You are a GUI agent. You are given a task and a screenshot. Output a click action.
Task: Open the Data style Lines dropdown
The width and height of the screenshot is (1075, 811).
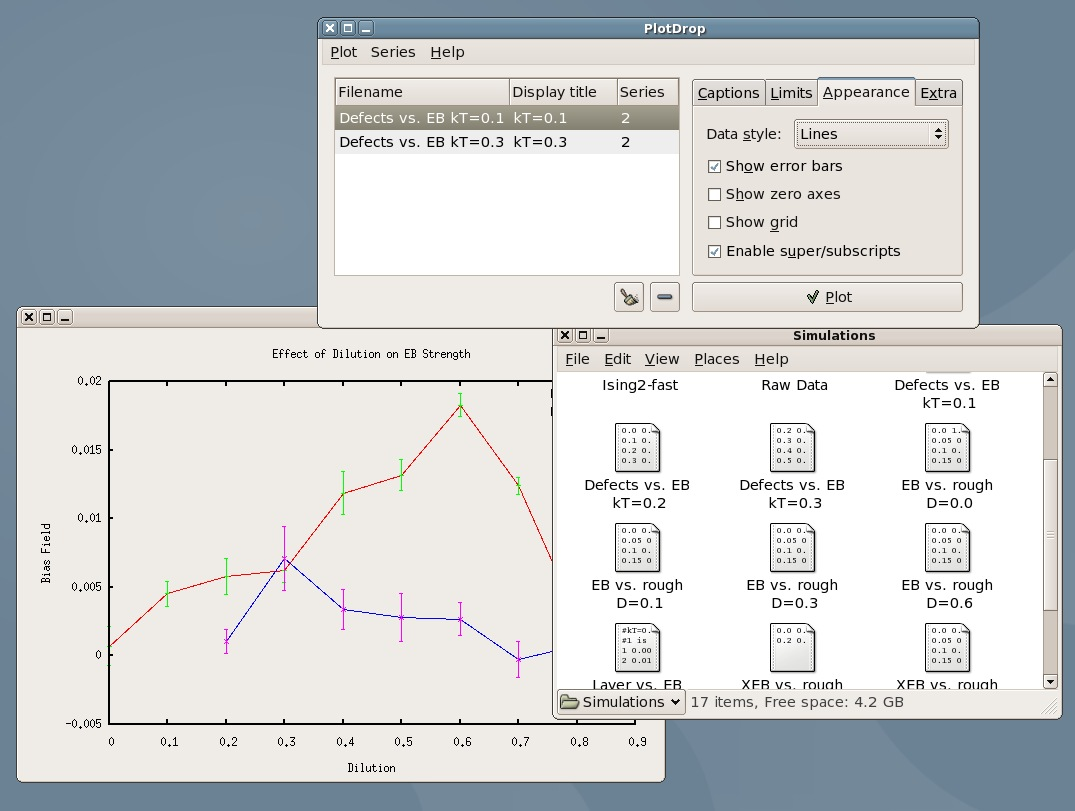[x=871, y=134]
